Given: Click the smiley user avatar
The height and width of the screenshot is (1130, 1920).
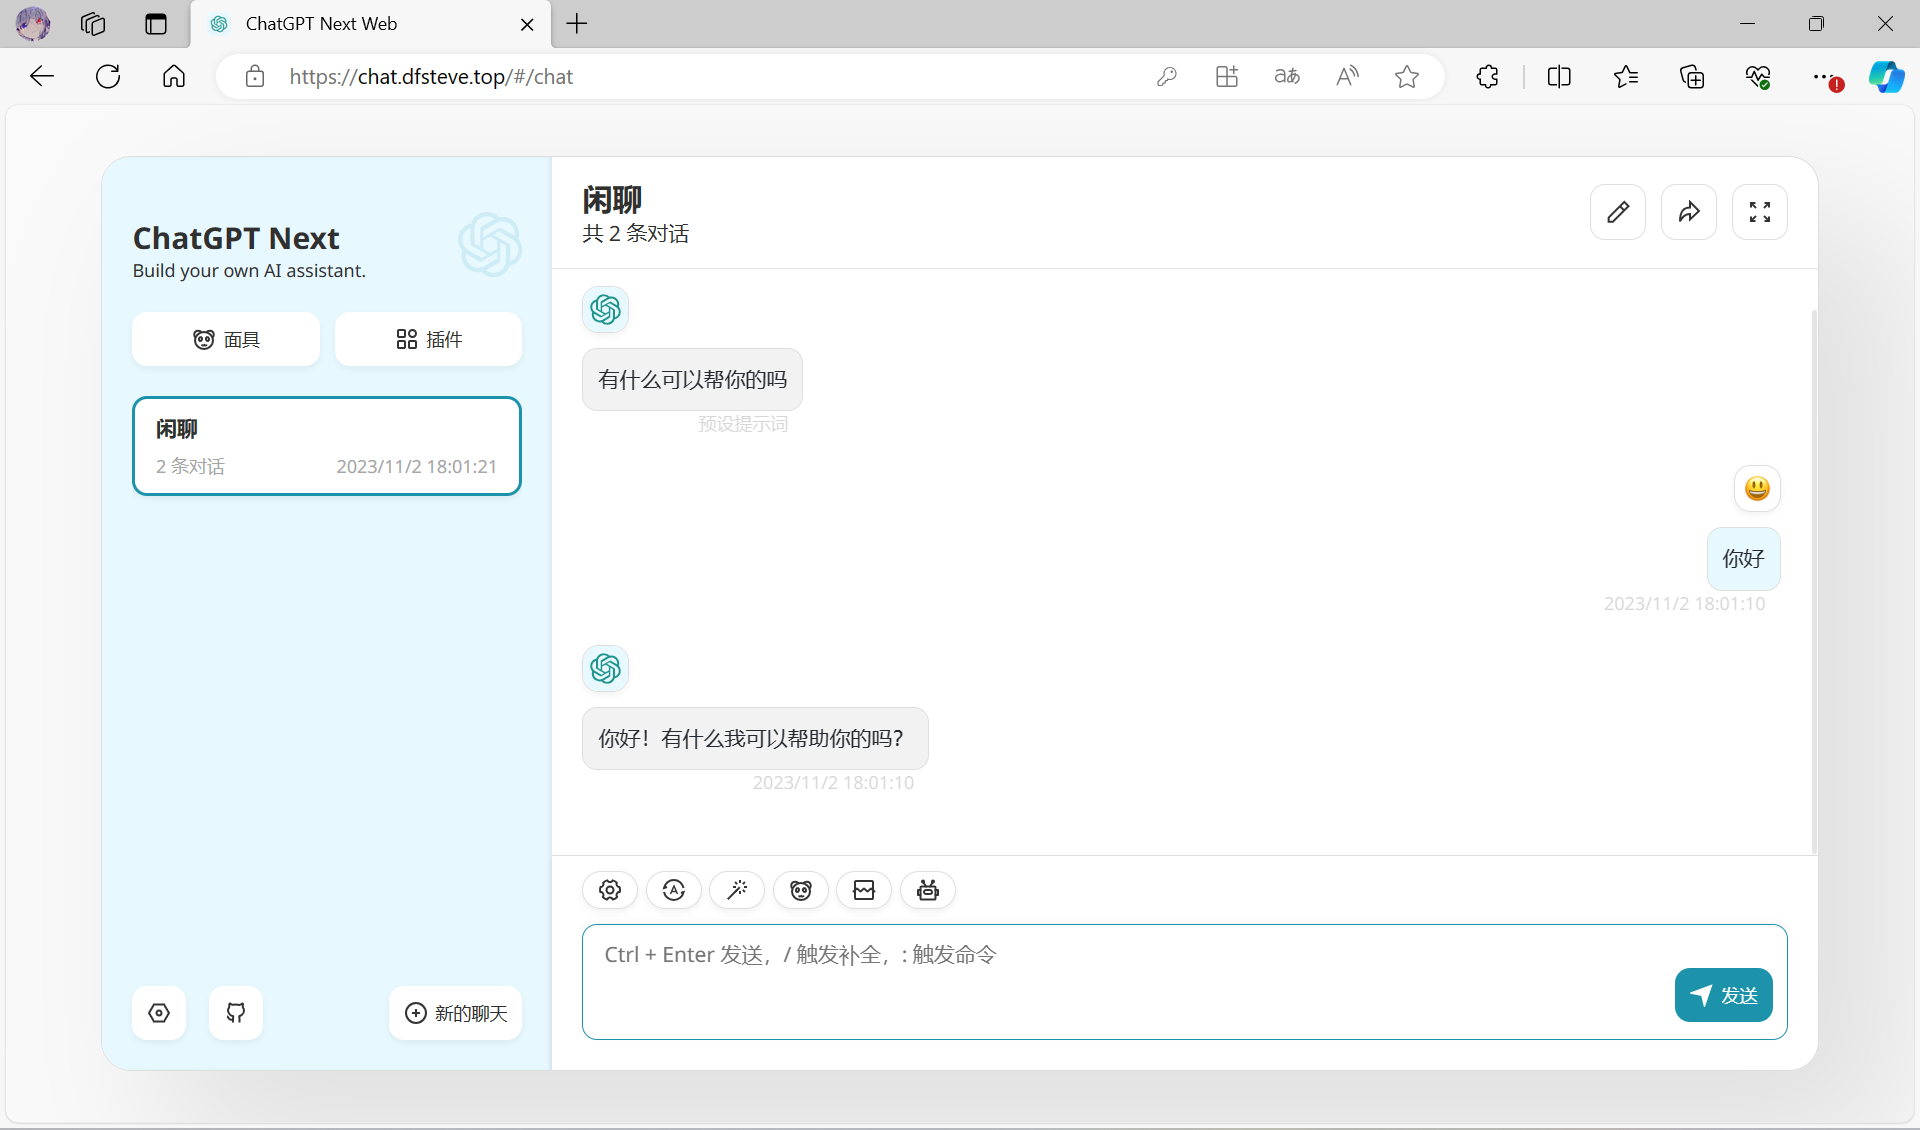Looking at the screenshot, I should (x=1757, y=488).
